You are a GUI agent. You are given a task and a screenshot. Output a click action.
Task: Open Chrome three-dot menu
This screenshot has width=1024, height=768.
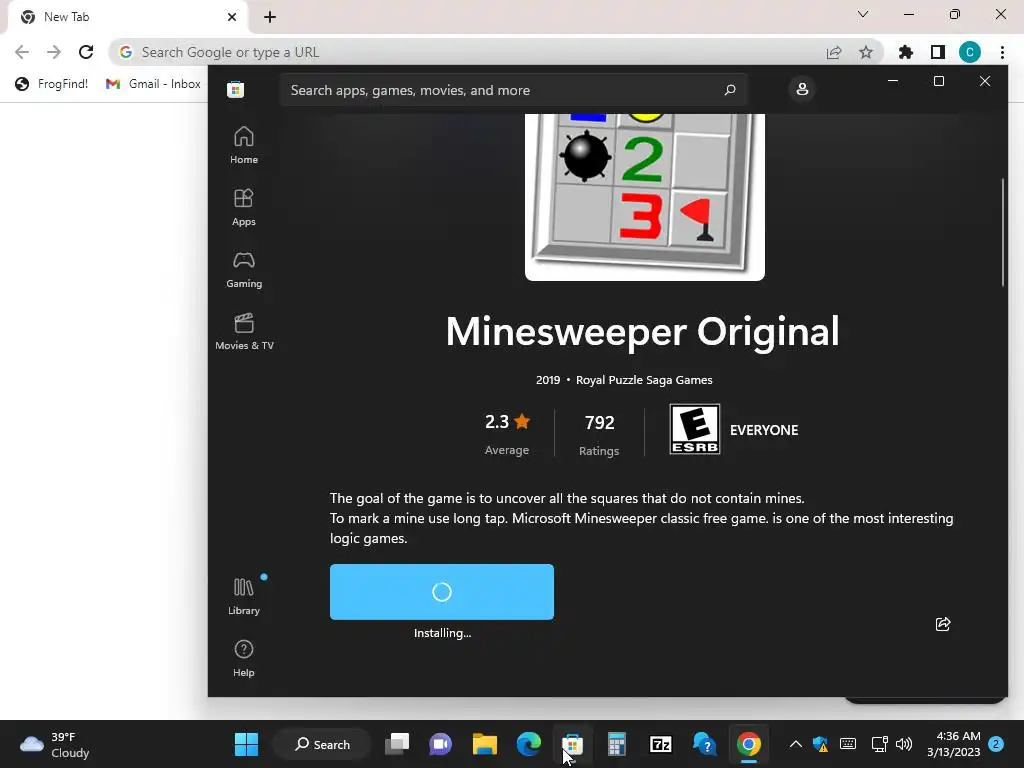pos(1002,52)
